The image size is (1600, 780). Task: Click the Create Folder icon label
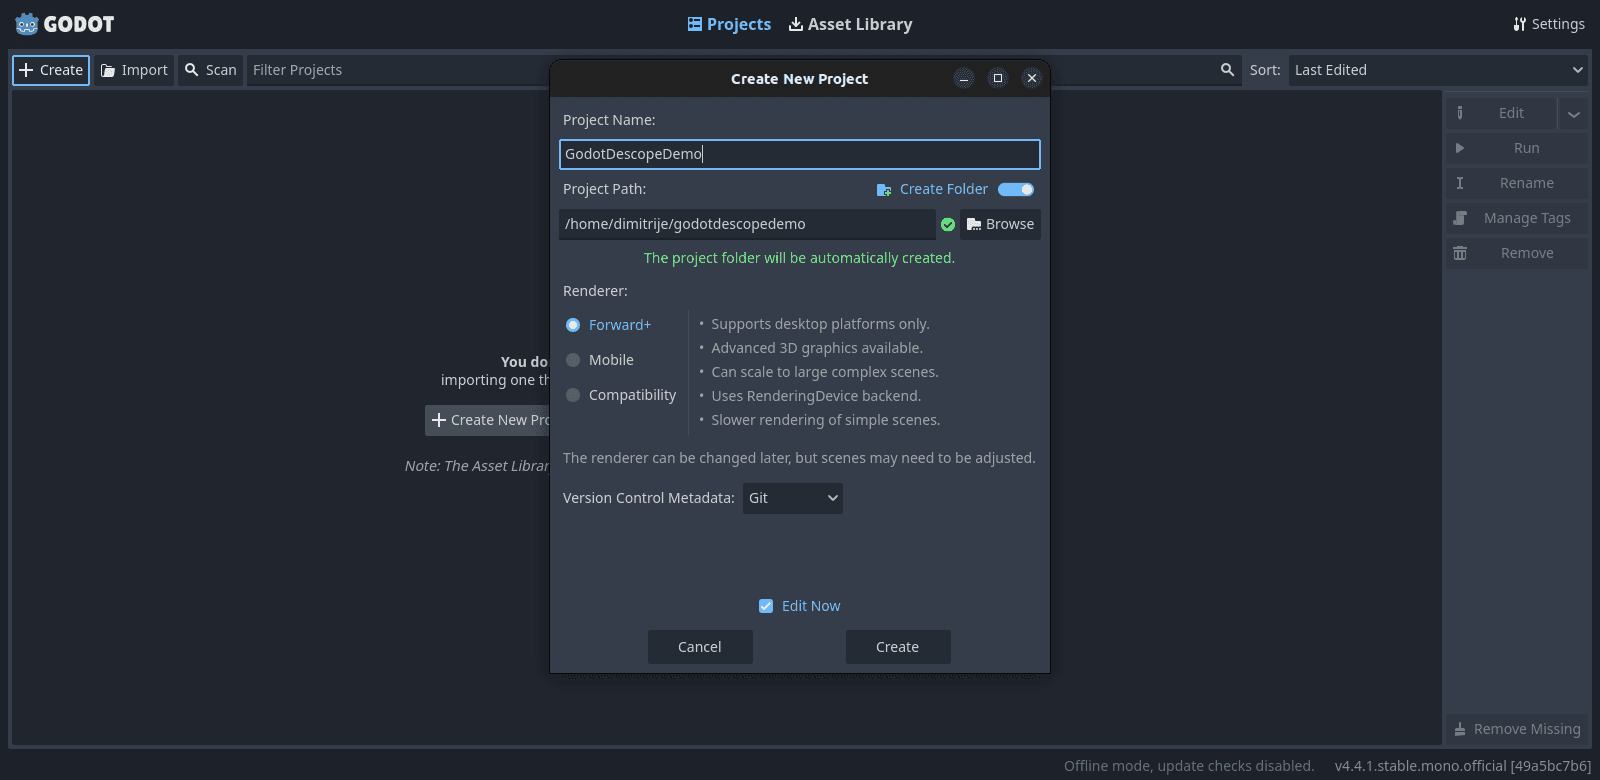[x=884, y=190]
